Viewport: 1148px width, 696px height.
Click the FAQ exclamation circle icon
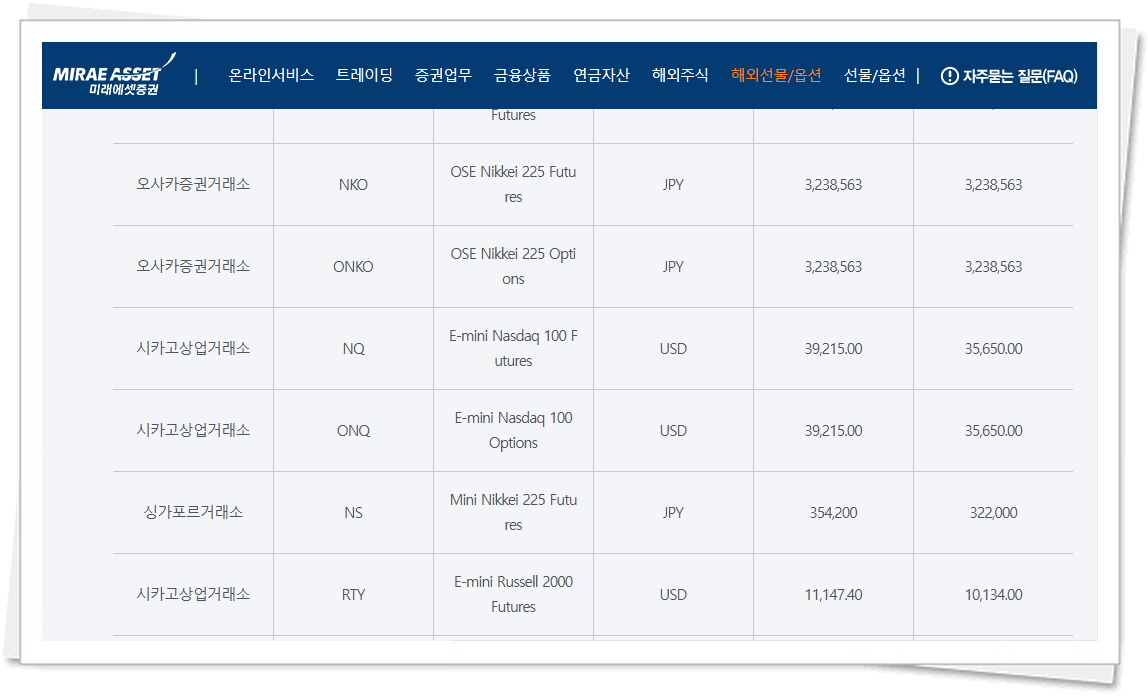point(949,76)
